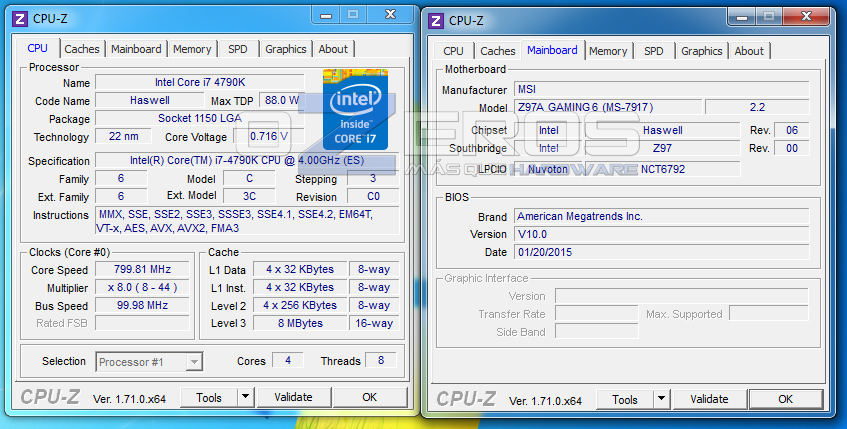The image size is (847, 429).
Task: Click the BIOS Version V10.0 field
Action: 662,234
